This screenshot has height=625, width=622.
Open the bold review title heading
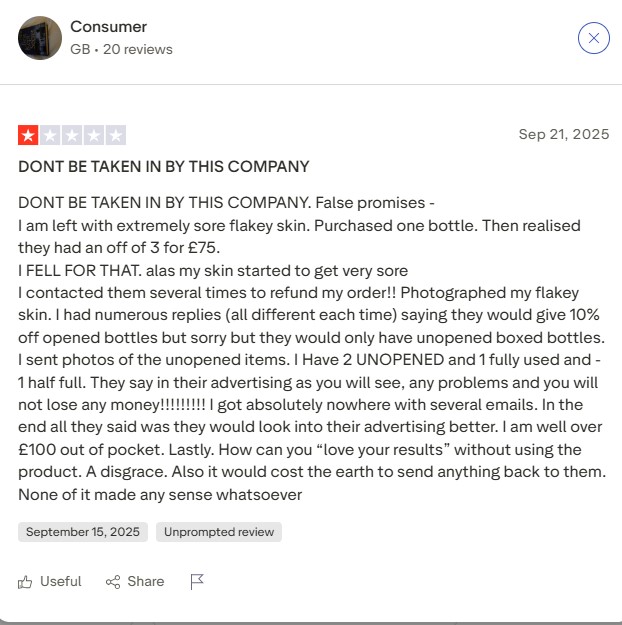coord(164,167)
